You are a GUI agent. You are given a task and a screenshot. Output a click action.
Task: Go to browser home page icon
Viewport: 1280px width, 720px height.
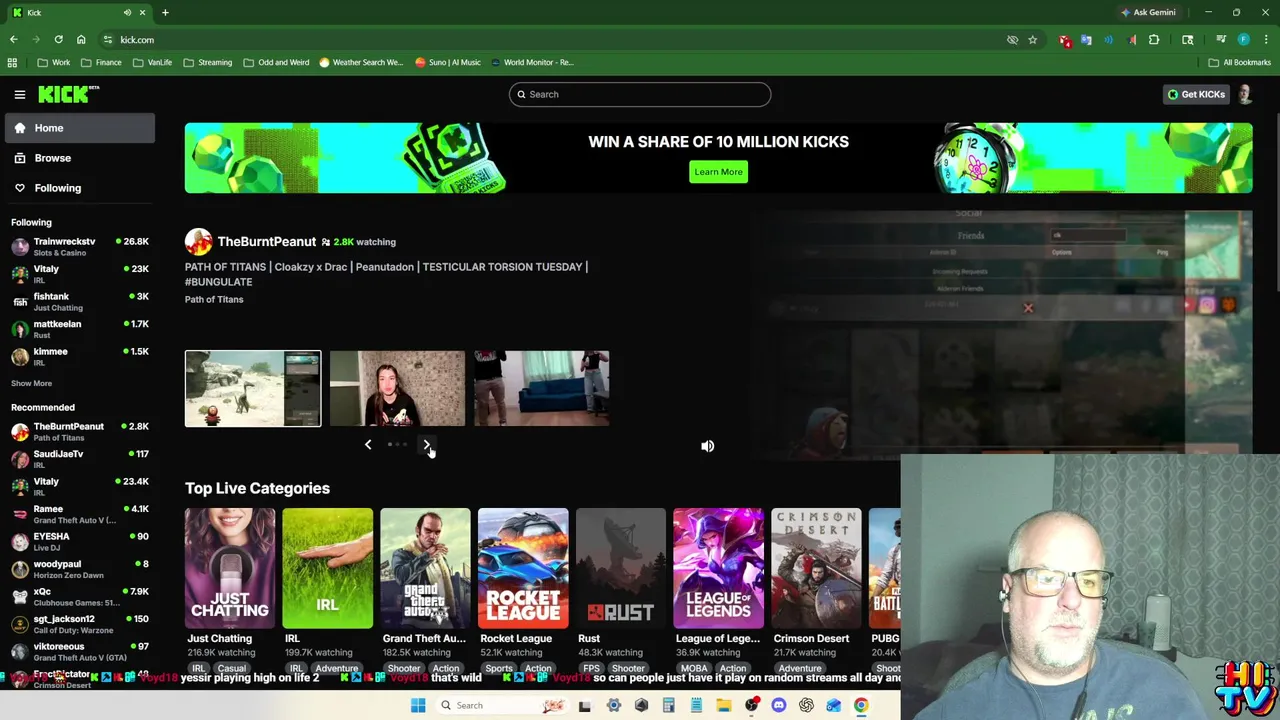click(x=81, y=39)
